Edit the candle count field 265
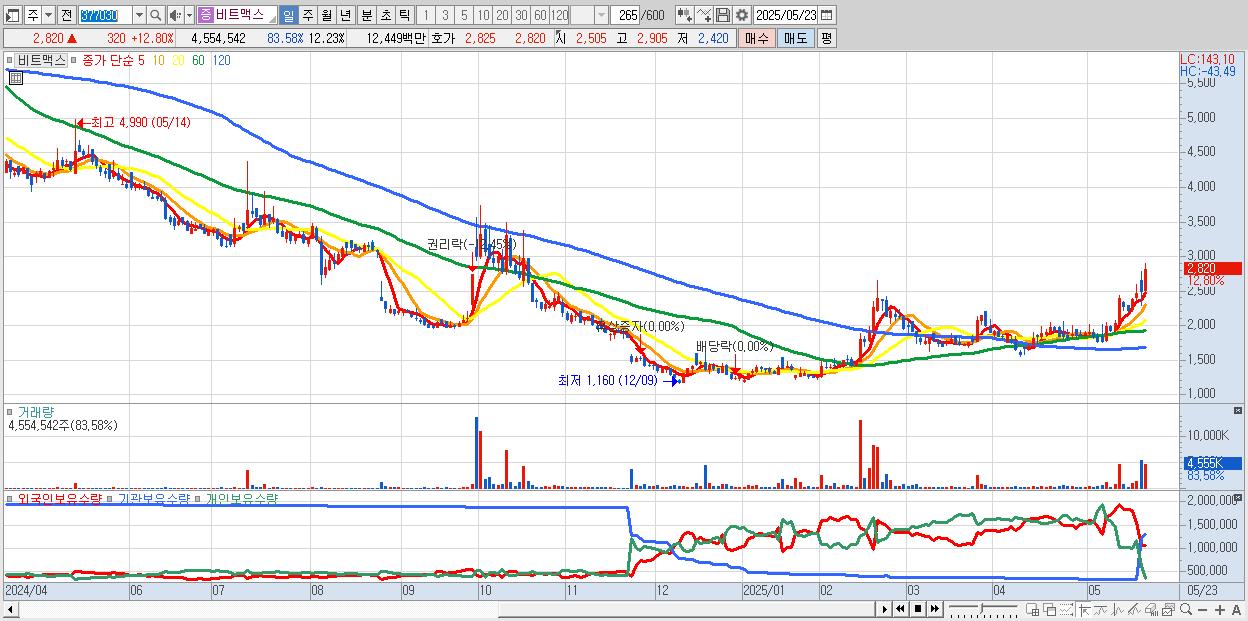1248x621 pixels. [x=625, y=15]
